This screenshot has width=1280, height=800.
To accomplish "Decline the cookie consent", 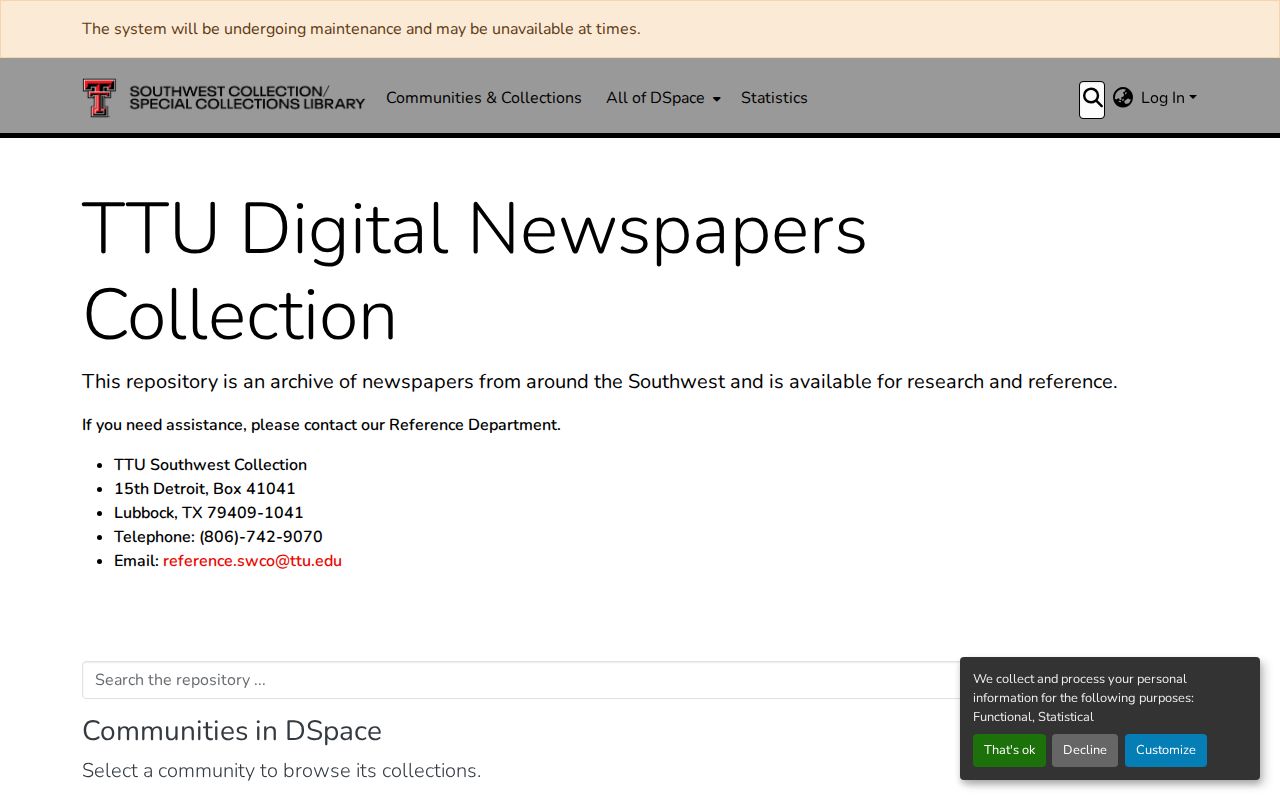I will [x=1085, y=750].
